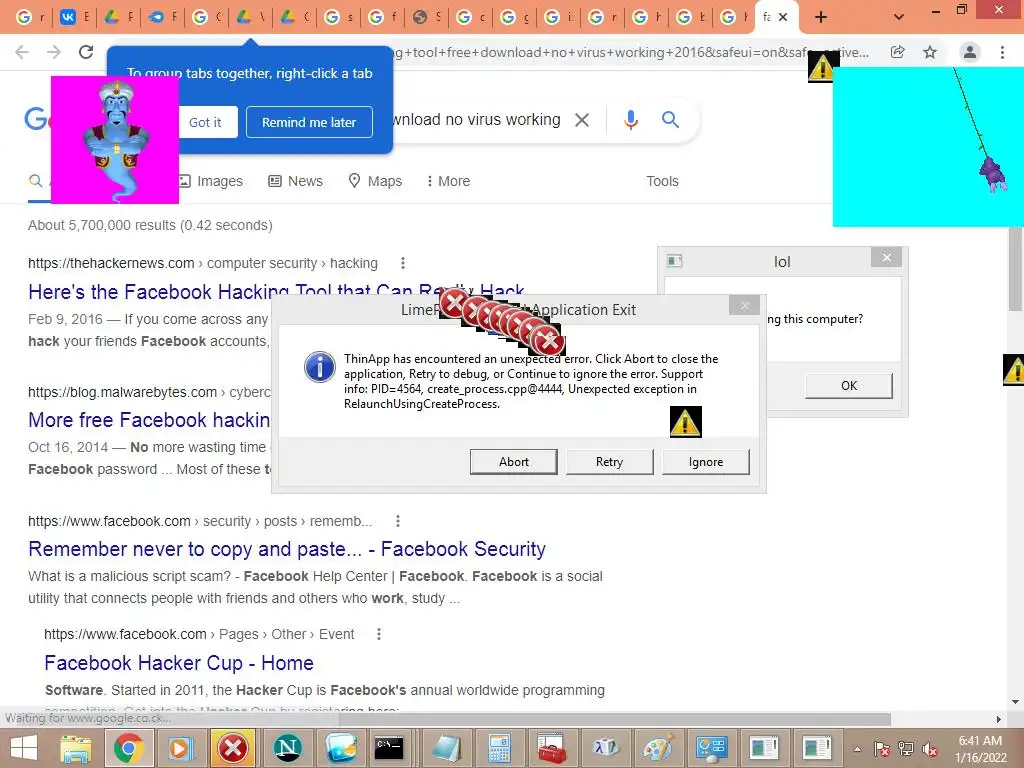Open 'Remember never to copy and paste' result
Image resolution: width=1024 pixels, height=768 pixels.
[287, 549]
